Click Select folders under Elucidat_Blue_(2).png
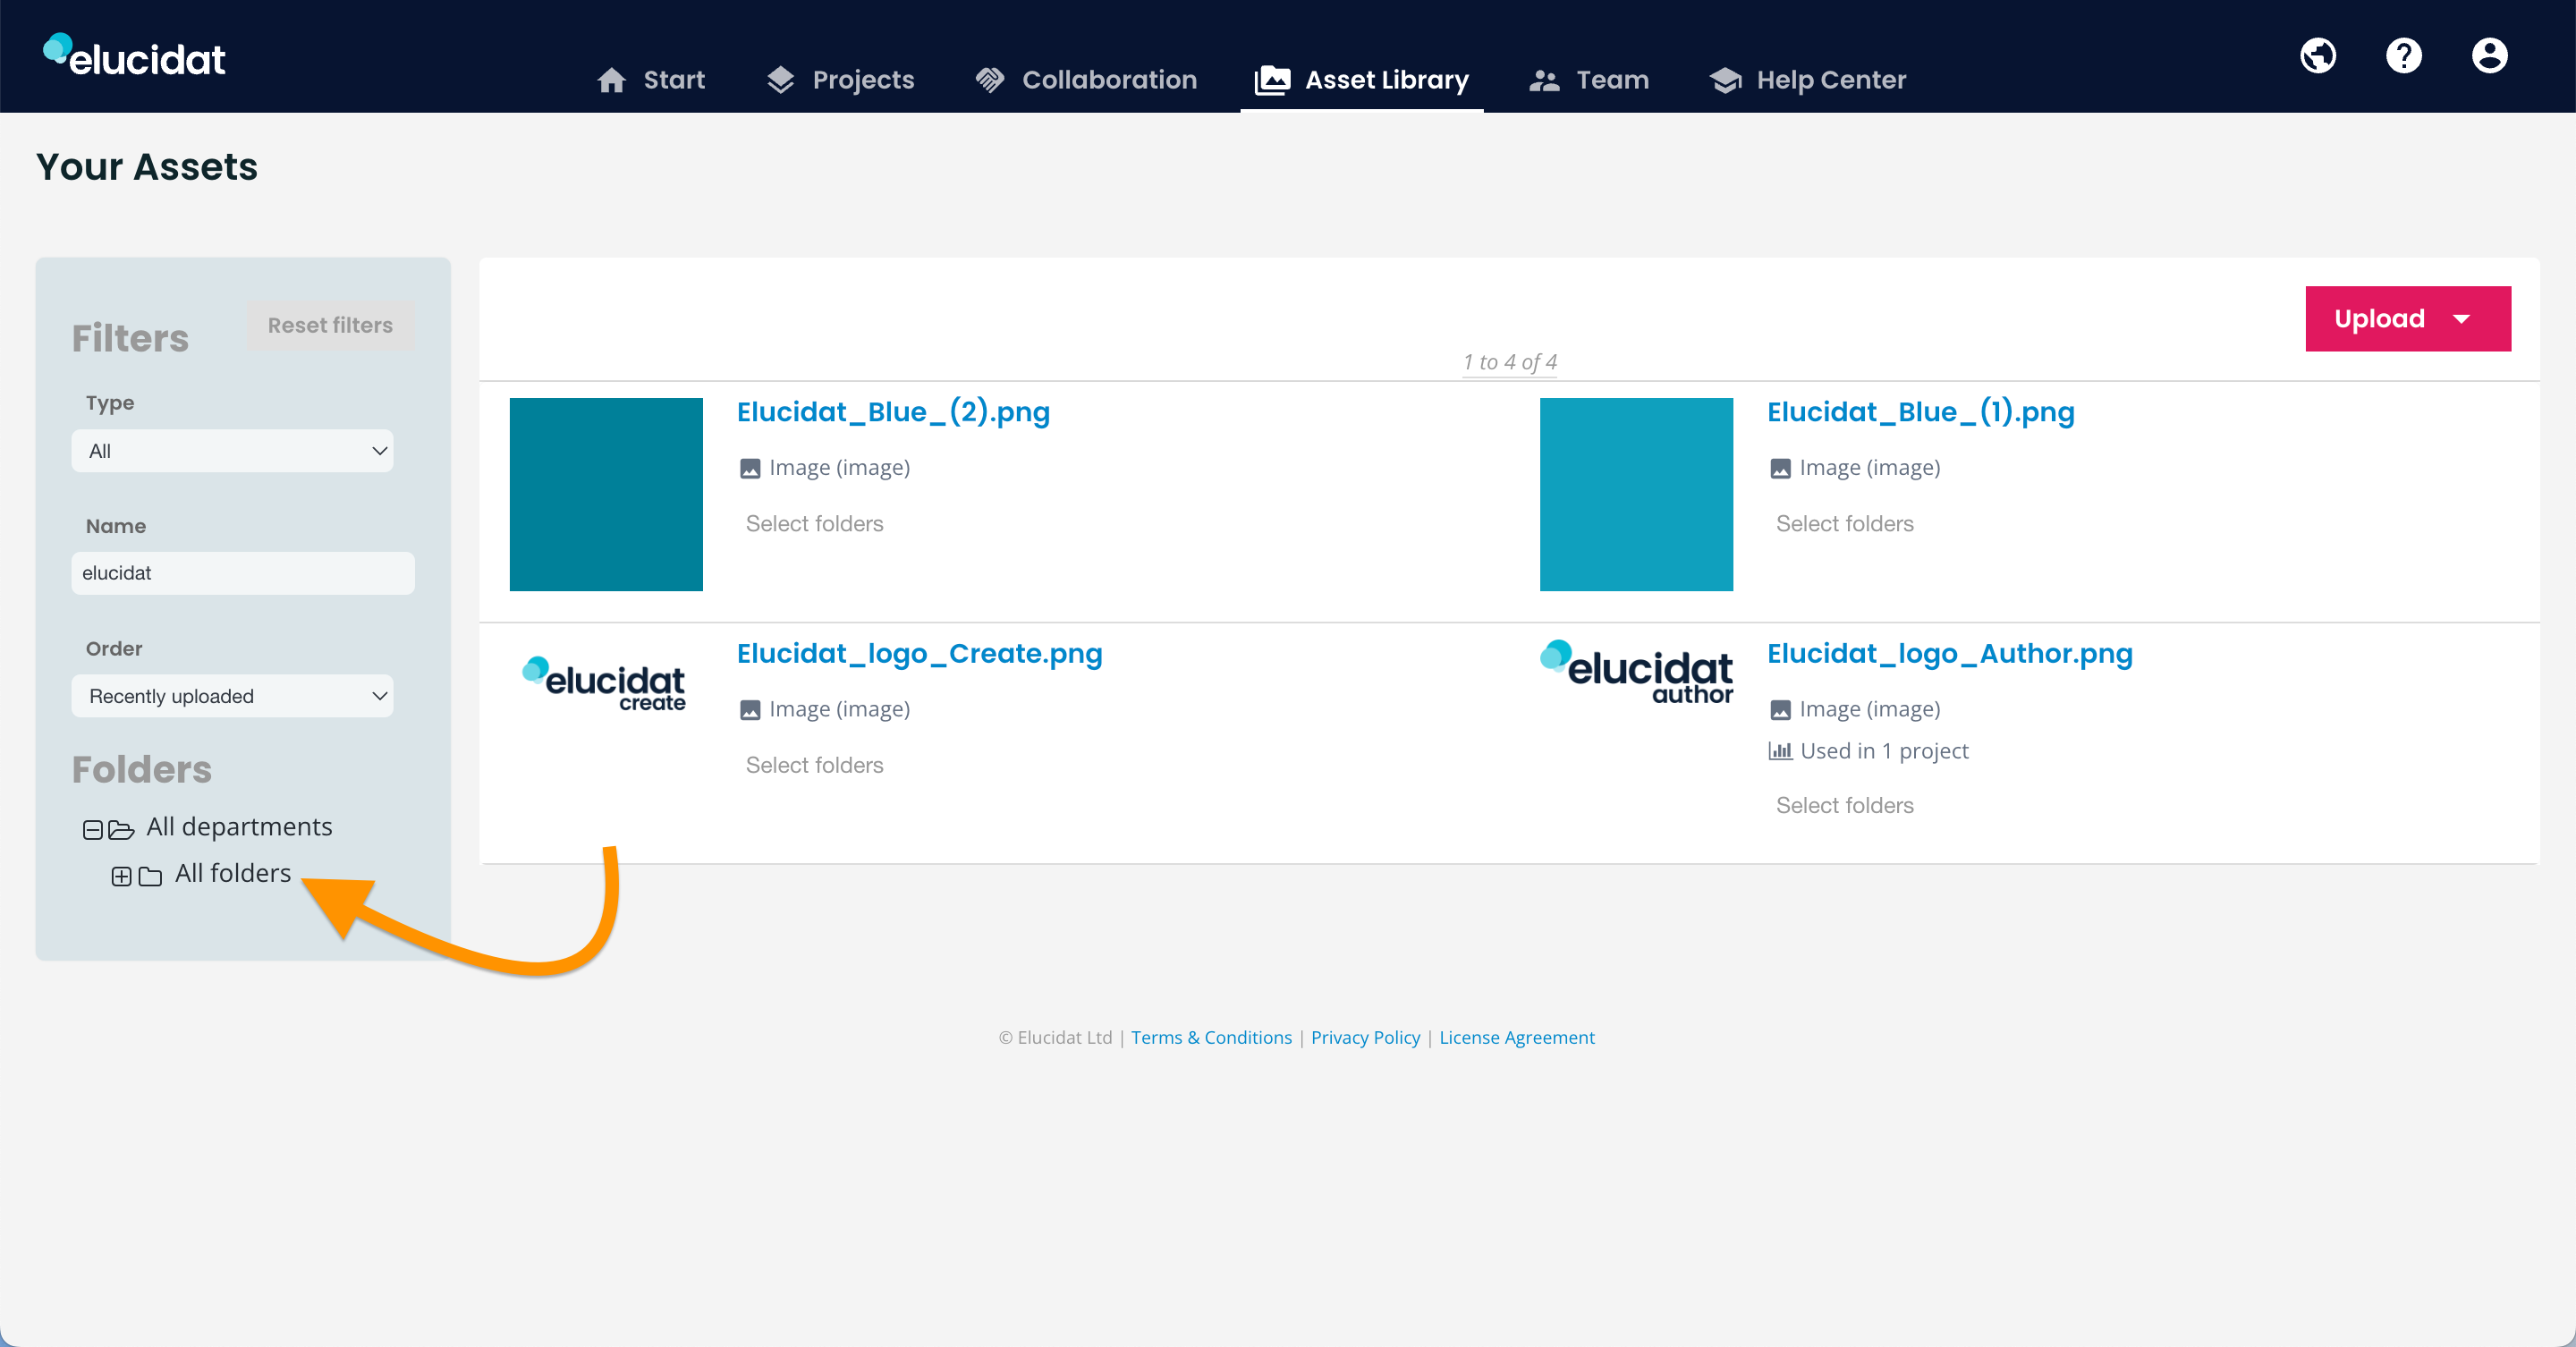The width and height of the screenshot is (2576, 1347). (x=814, y=524)
